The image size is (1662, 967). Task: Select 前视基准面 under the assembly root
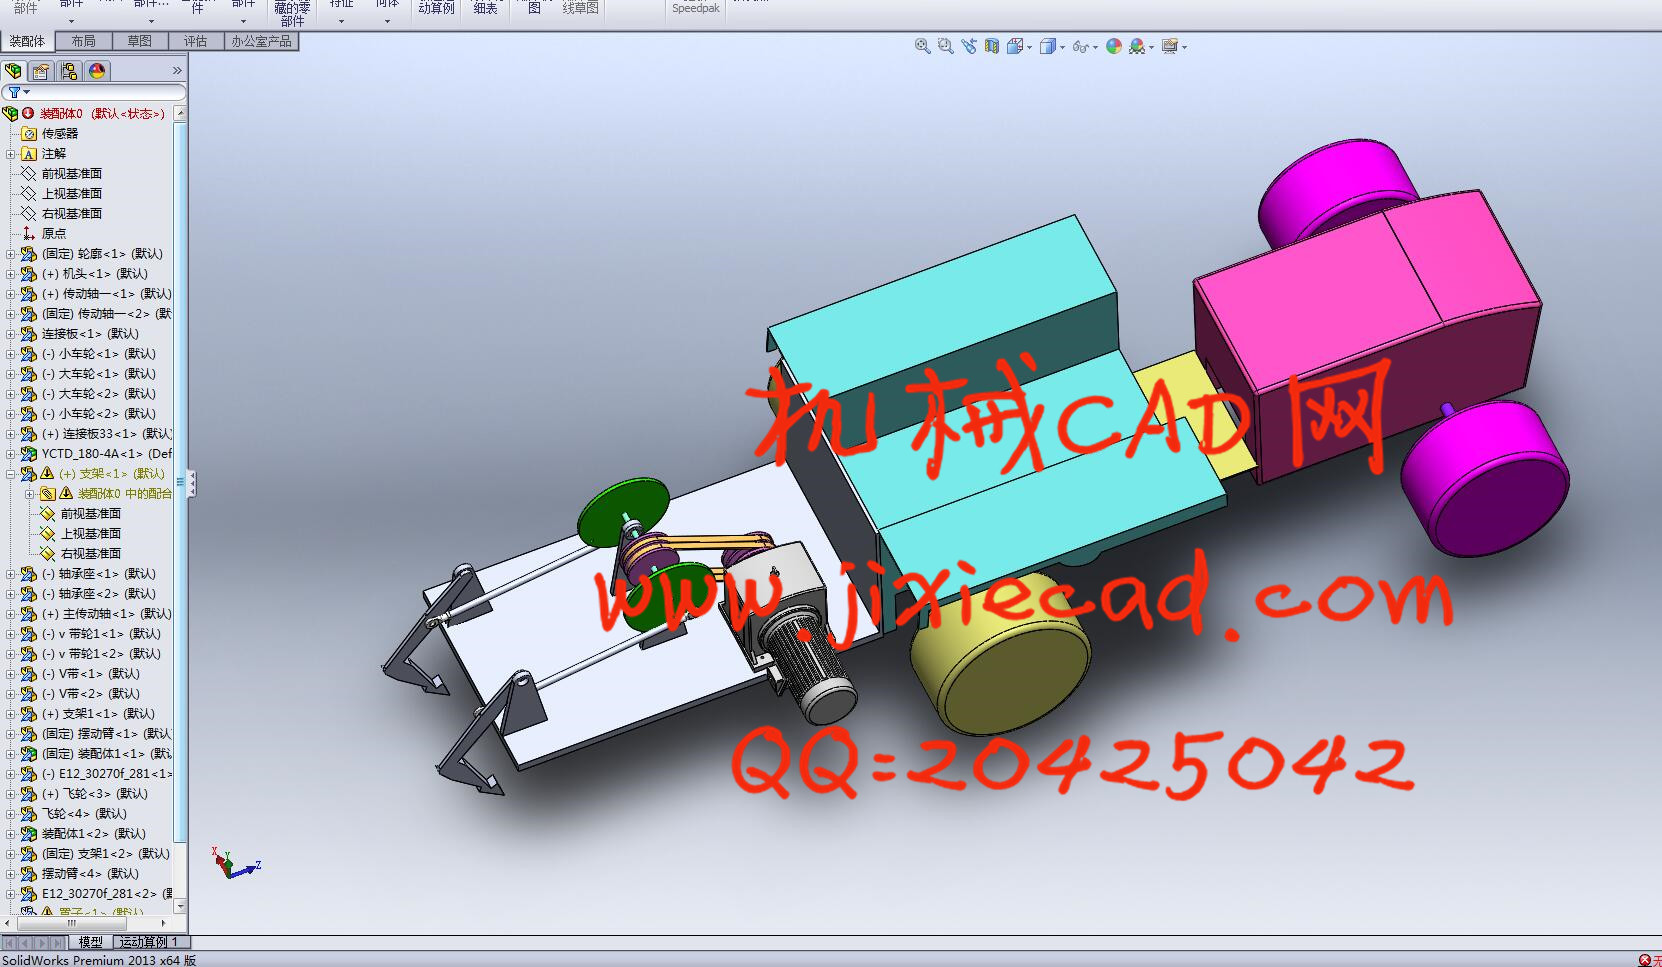(71, 174)
